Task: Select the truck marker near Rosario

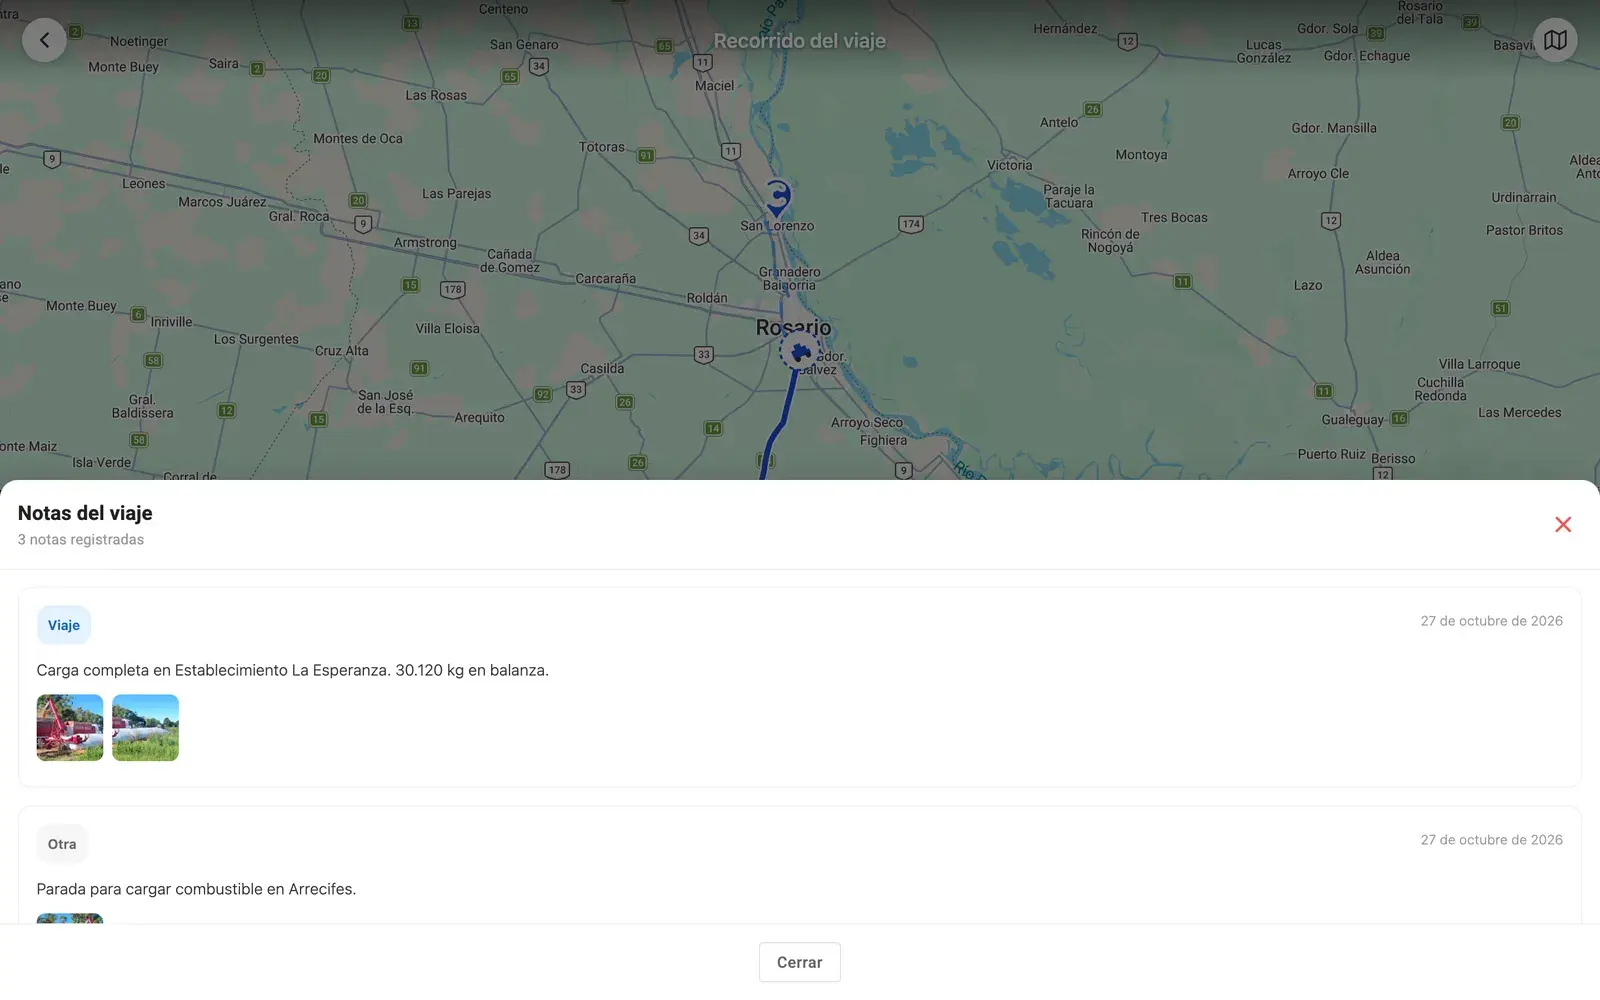Action: coord(799,352)
